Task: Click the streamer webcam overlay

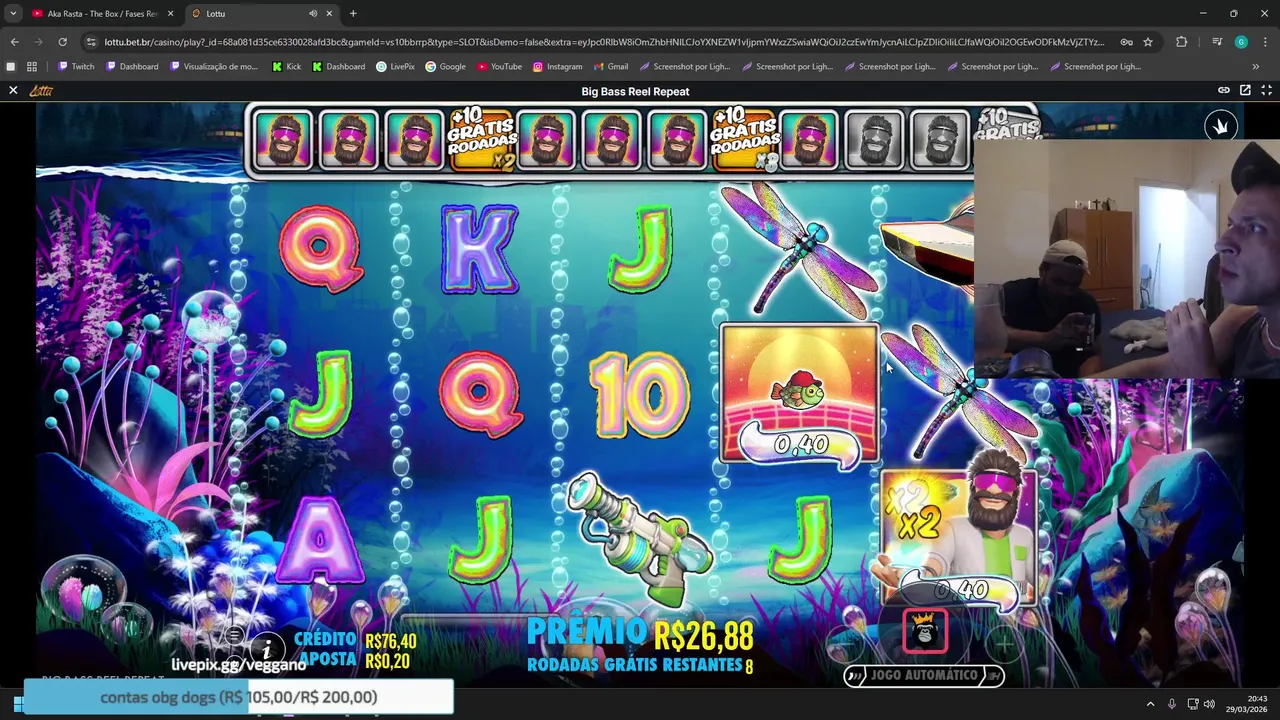Action: [x=1127, y=258]
